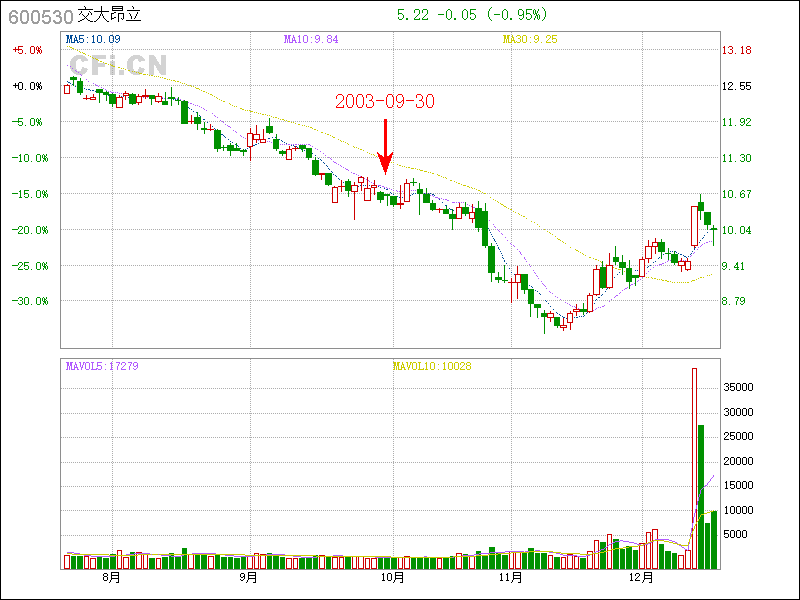Click the 10月 month axis label

point(393,577)
